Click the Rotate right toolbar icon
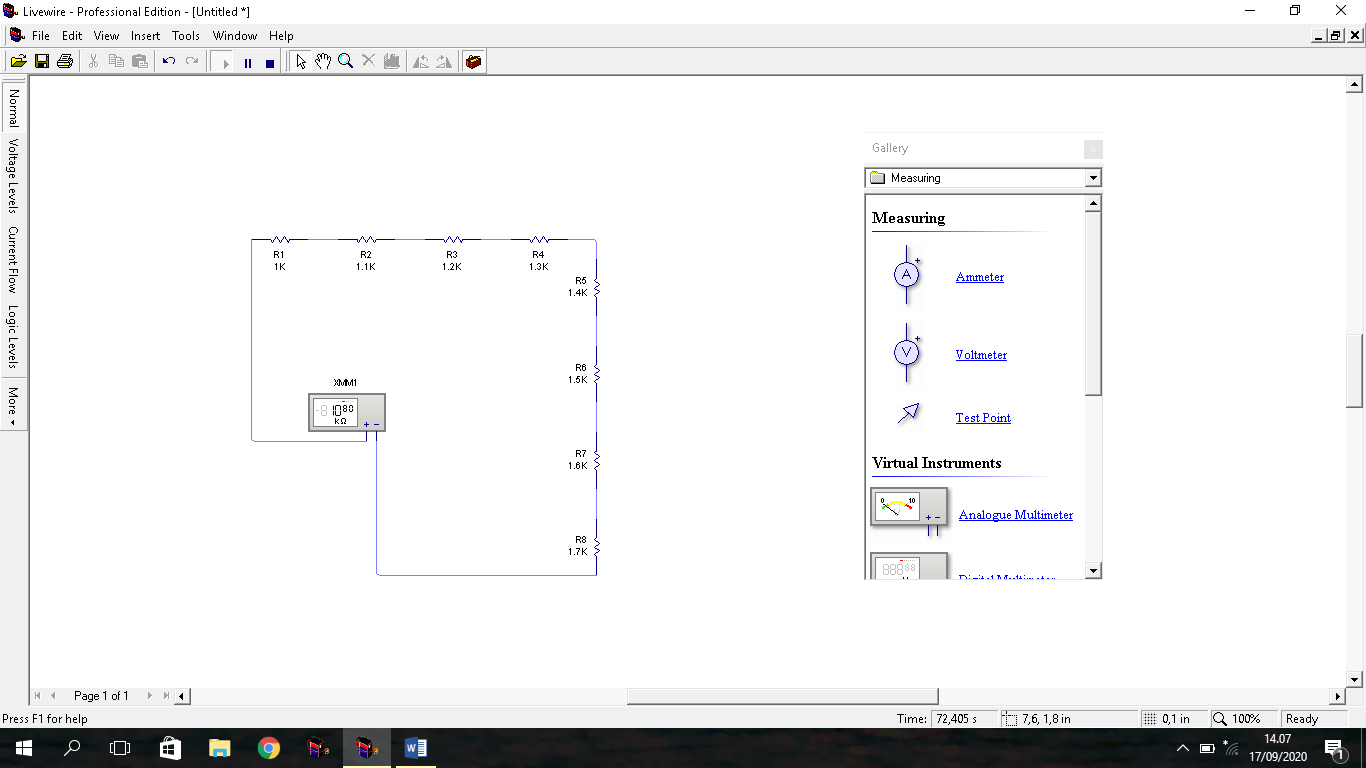Viewport: 1366px width, 768px height. click(444, 62)
